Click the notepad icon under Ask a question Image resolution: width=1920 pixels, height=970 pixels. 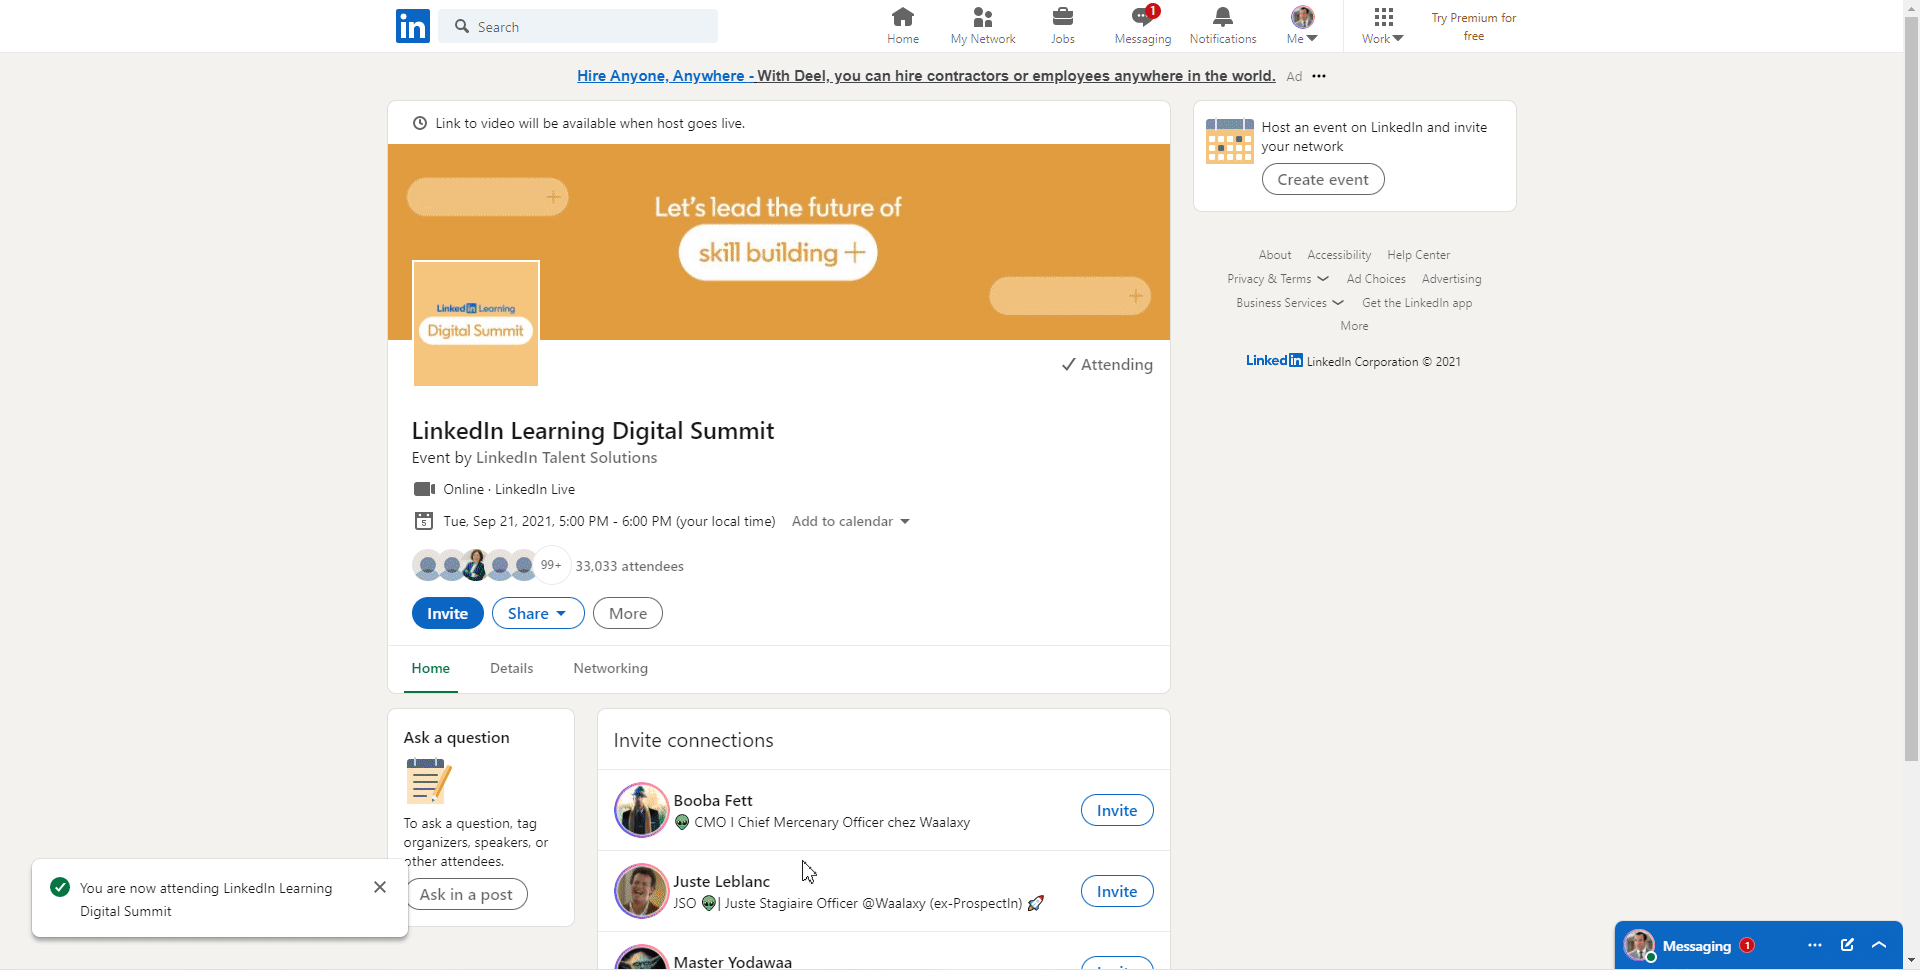tap(429, 781)
